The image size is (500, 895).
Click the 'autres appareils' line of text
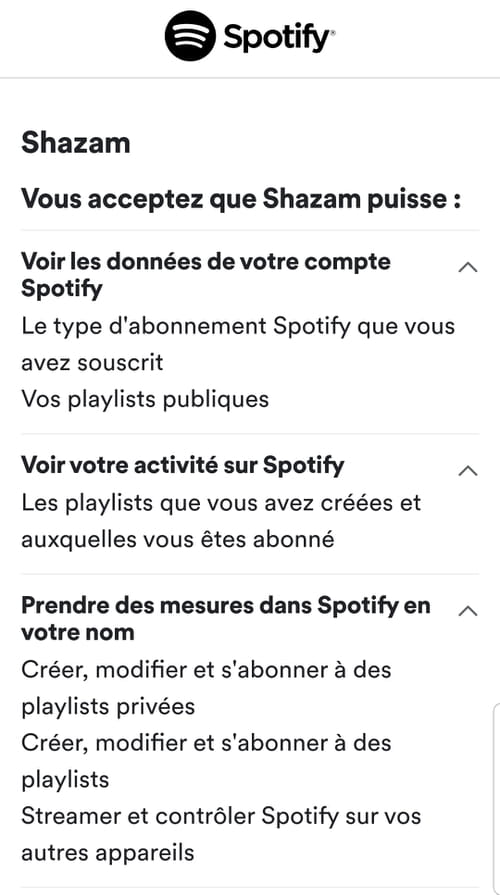[x=108, y=853]
